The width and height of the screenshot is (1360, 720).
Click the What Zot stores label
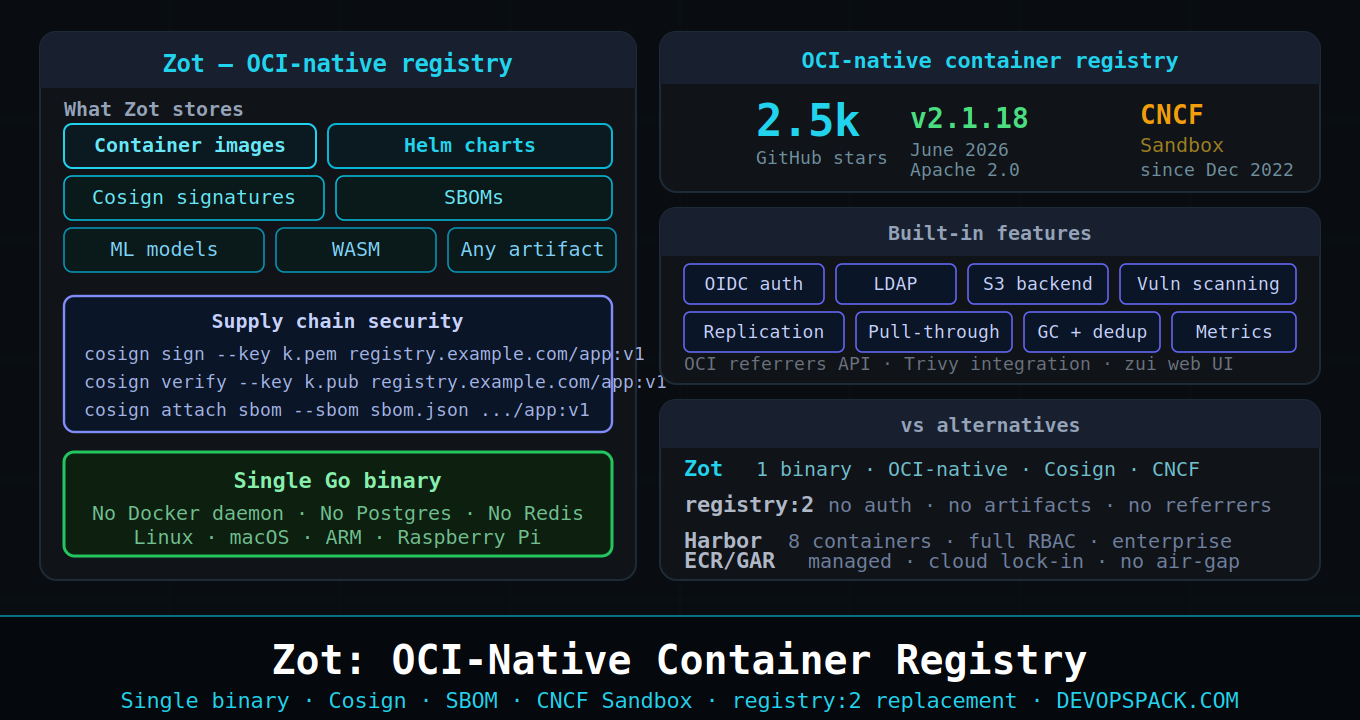tap(154, 109)
